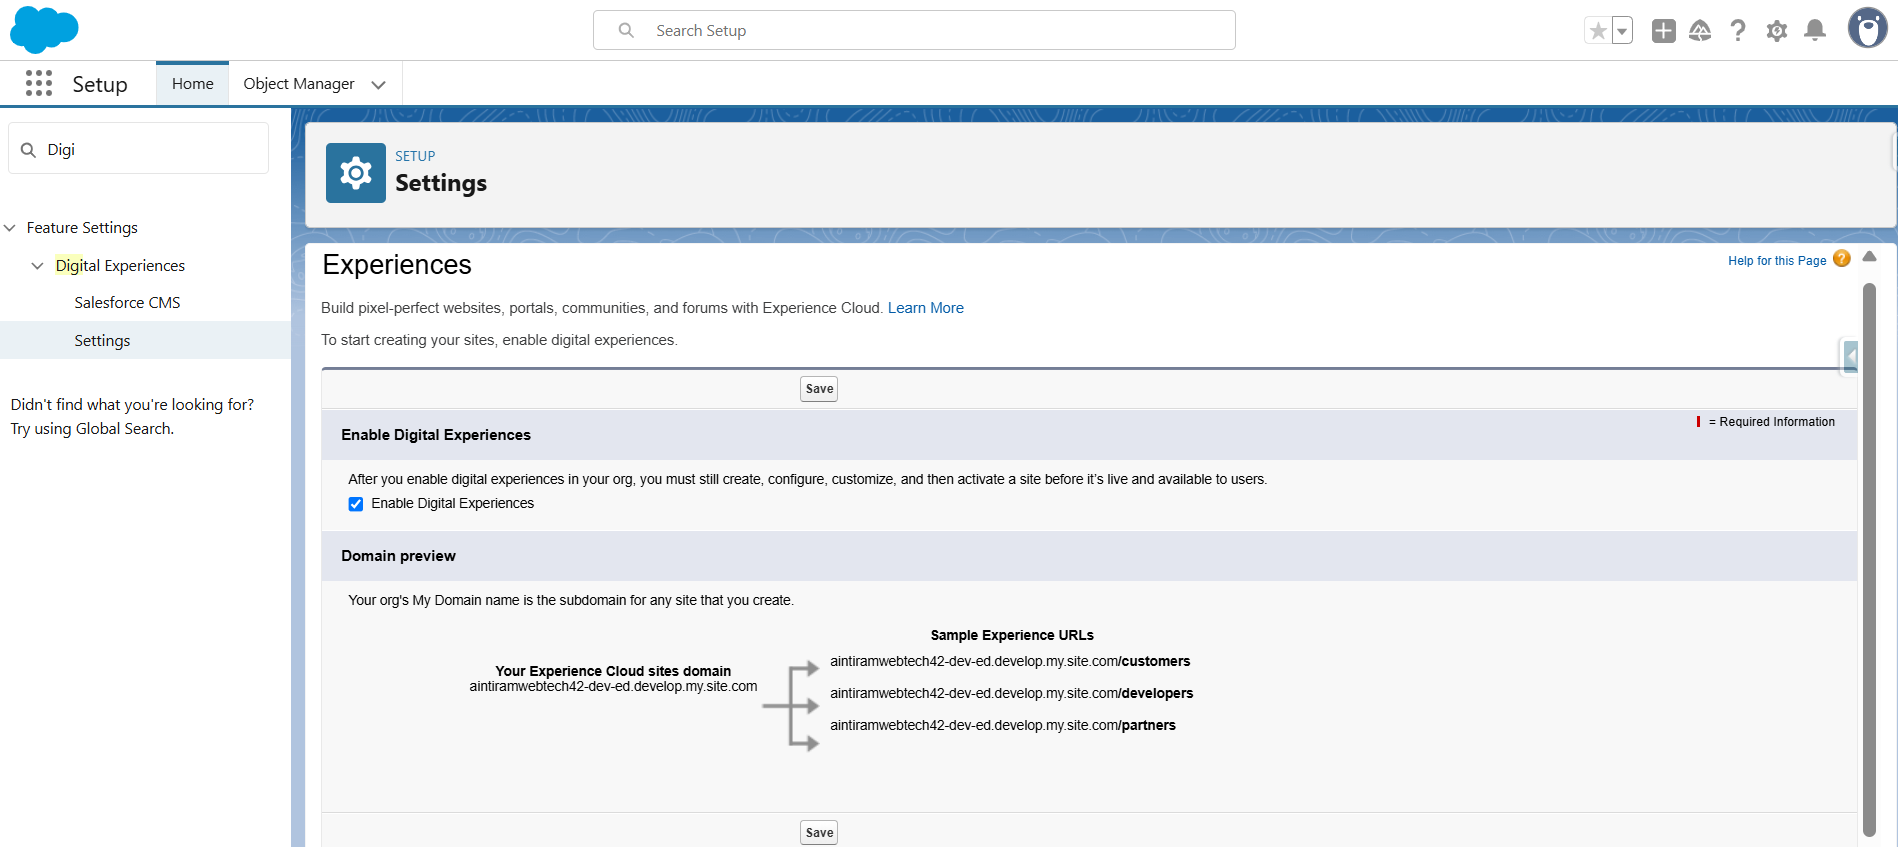Expand the Object Manager dropdown chevron
Viewport: 1898px width, 847px height.
click(x=378, y=85)
